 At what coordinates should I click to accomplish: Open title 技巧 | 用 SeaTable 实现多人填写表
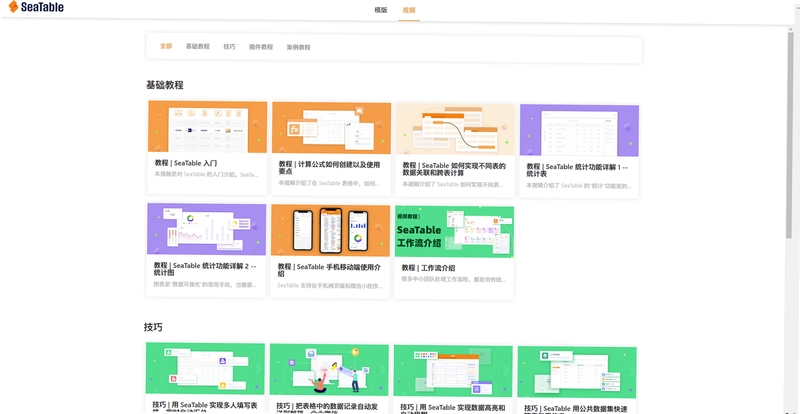[205, 406]
